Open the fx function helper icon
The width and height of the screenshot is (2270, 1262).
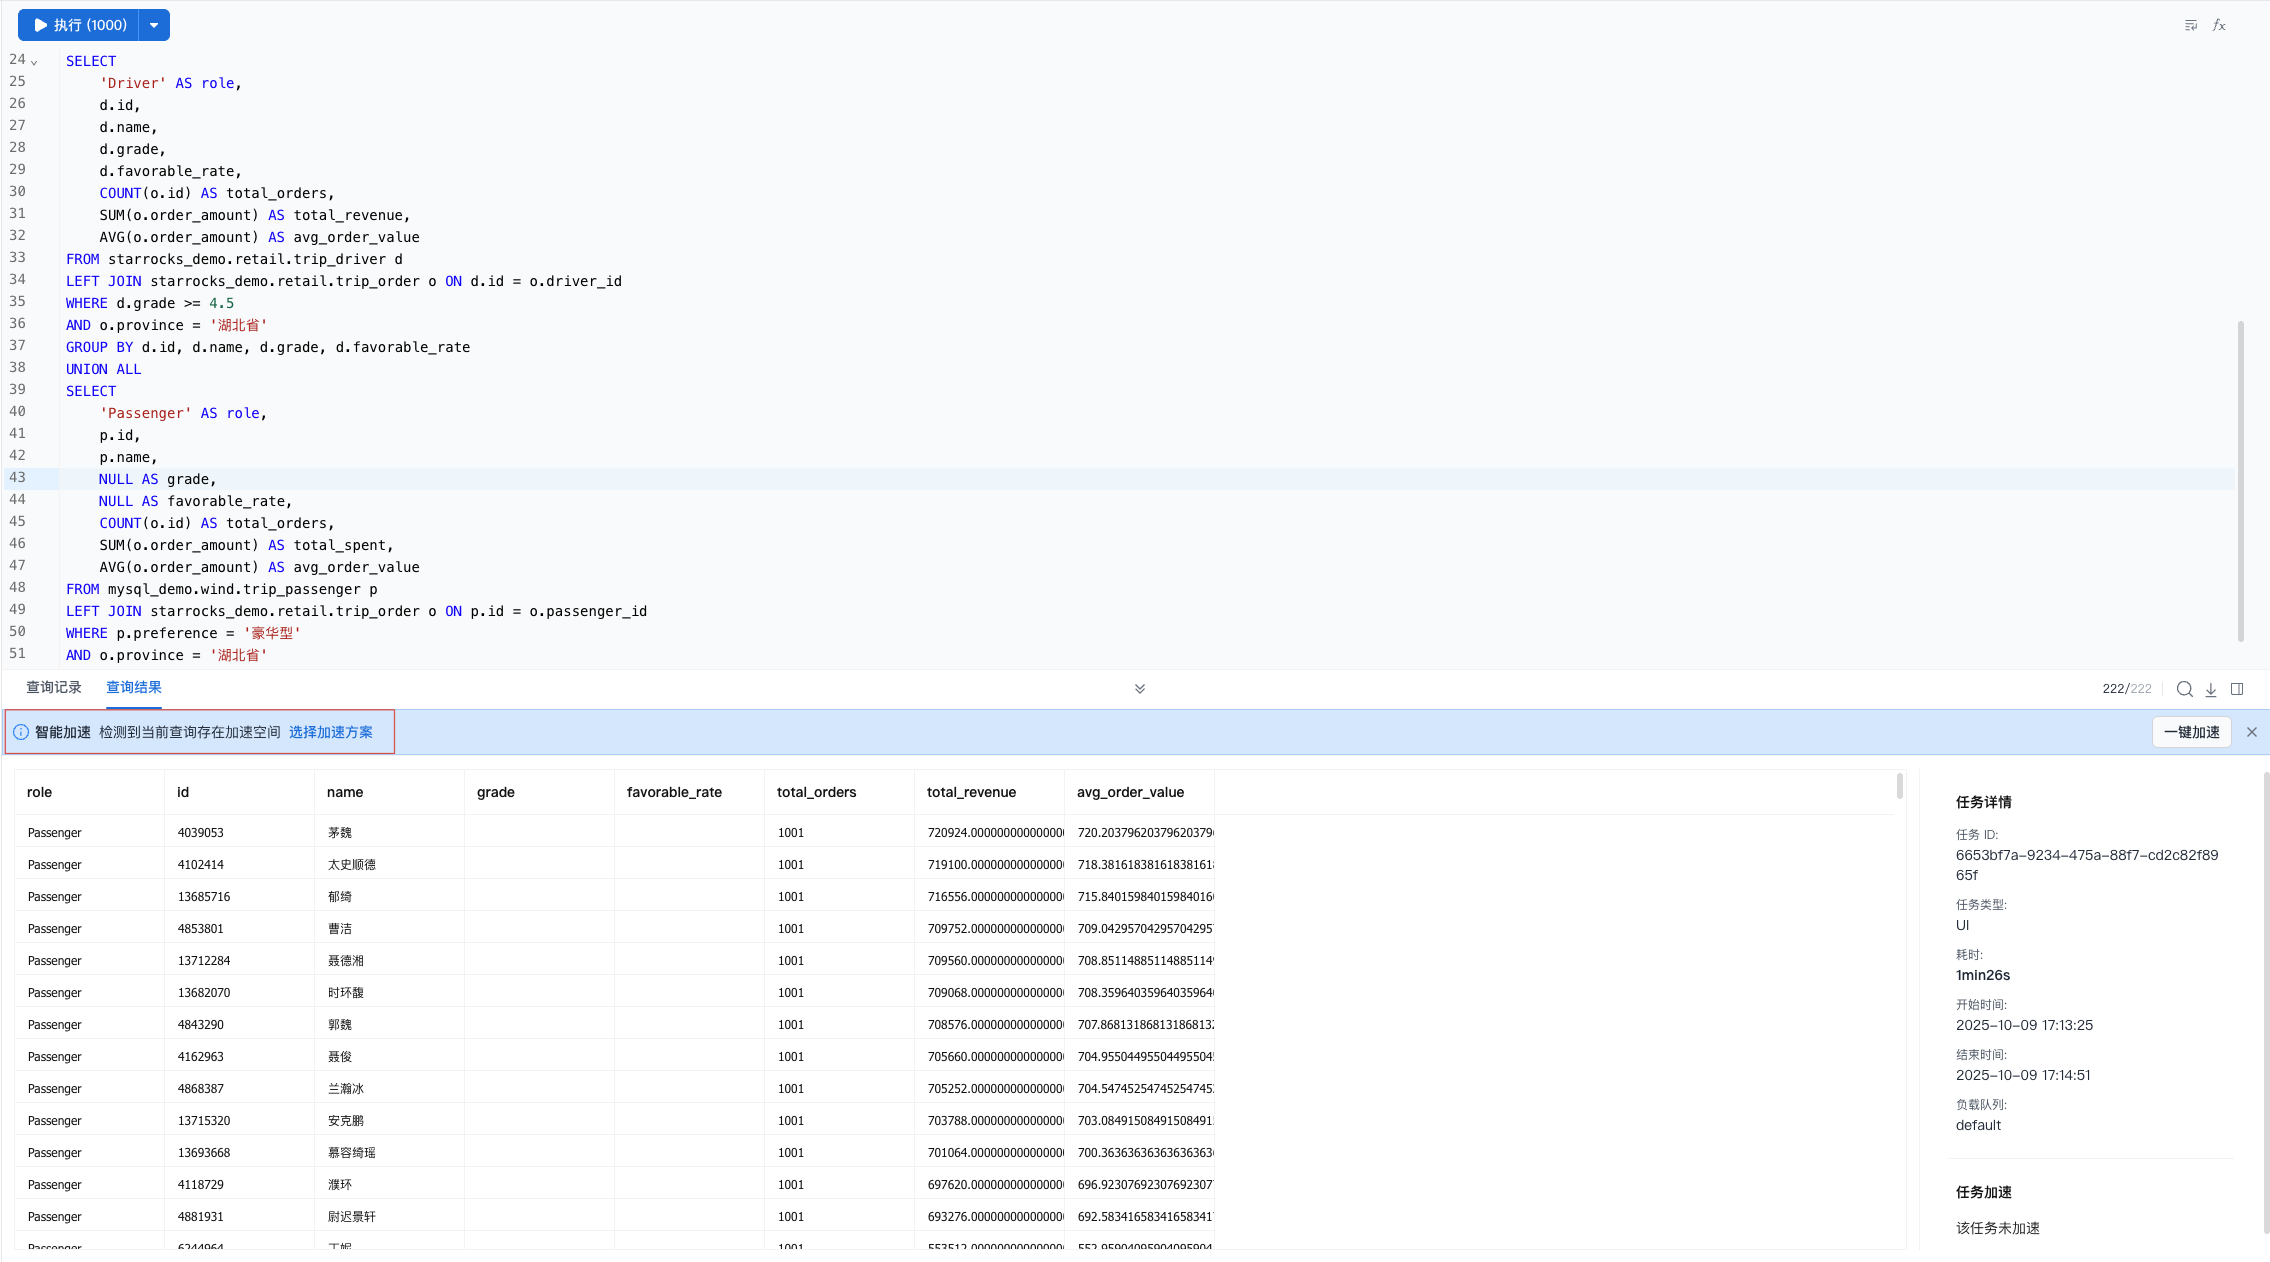tap(2219, 25)
